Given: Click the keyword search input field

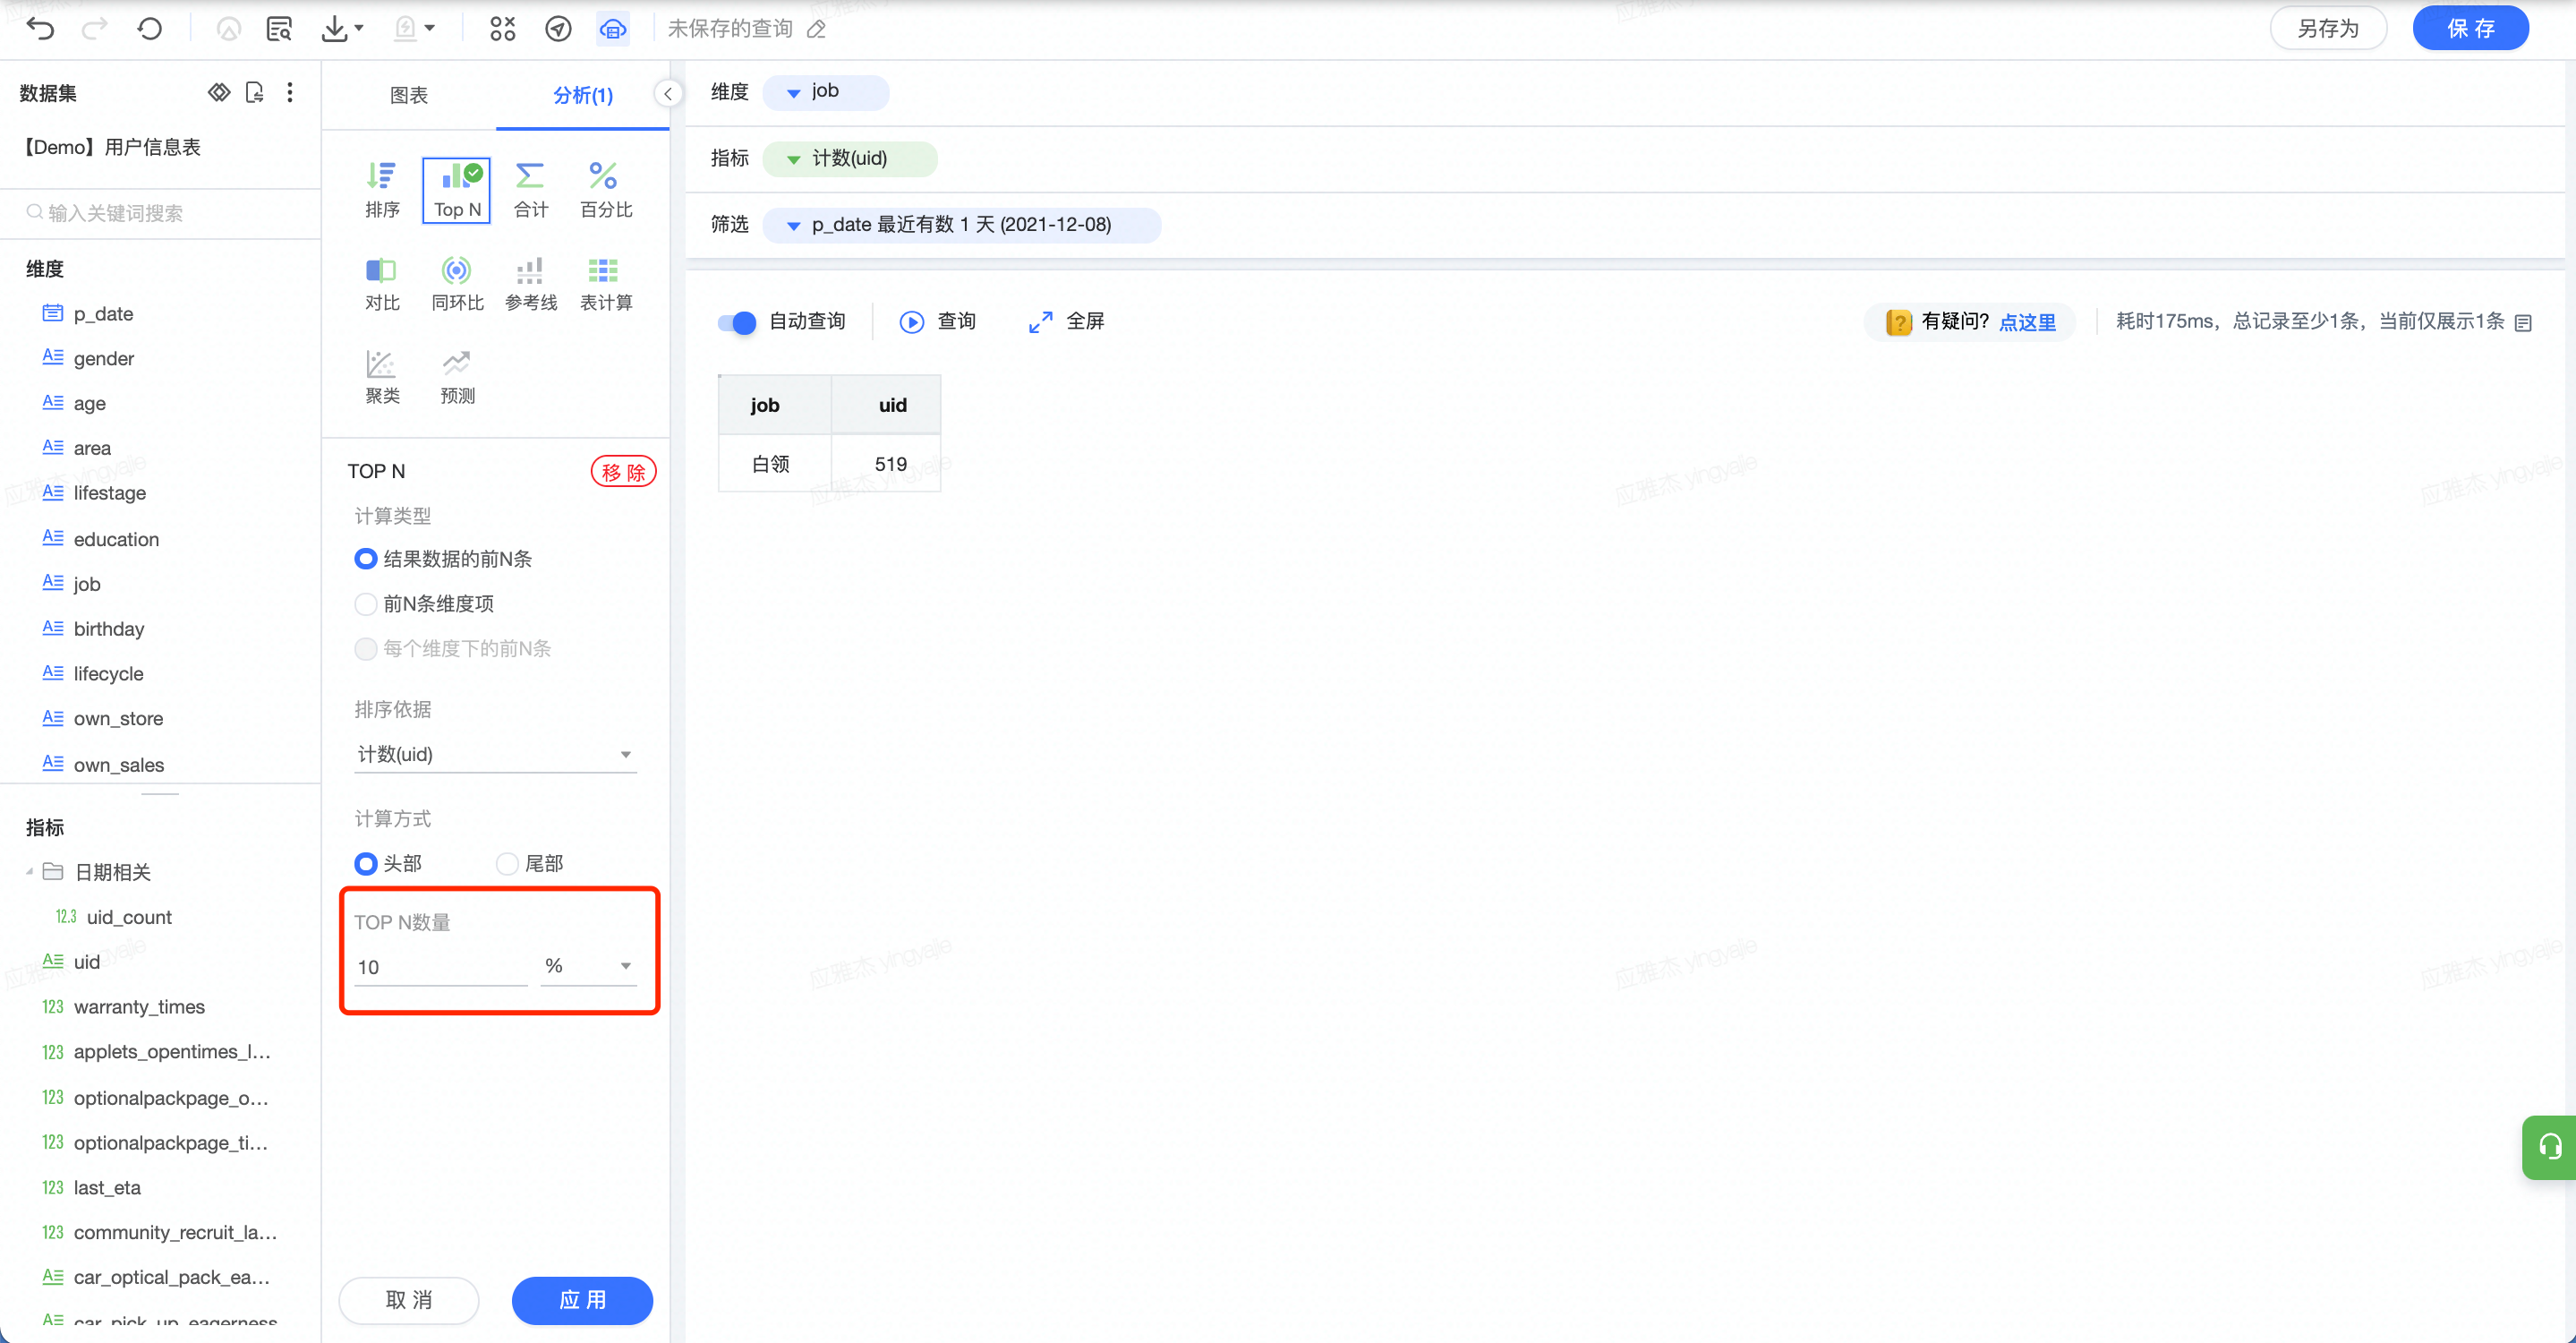Looking at the screenshot, I should click(x=160, y=213).
